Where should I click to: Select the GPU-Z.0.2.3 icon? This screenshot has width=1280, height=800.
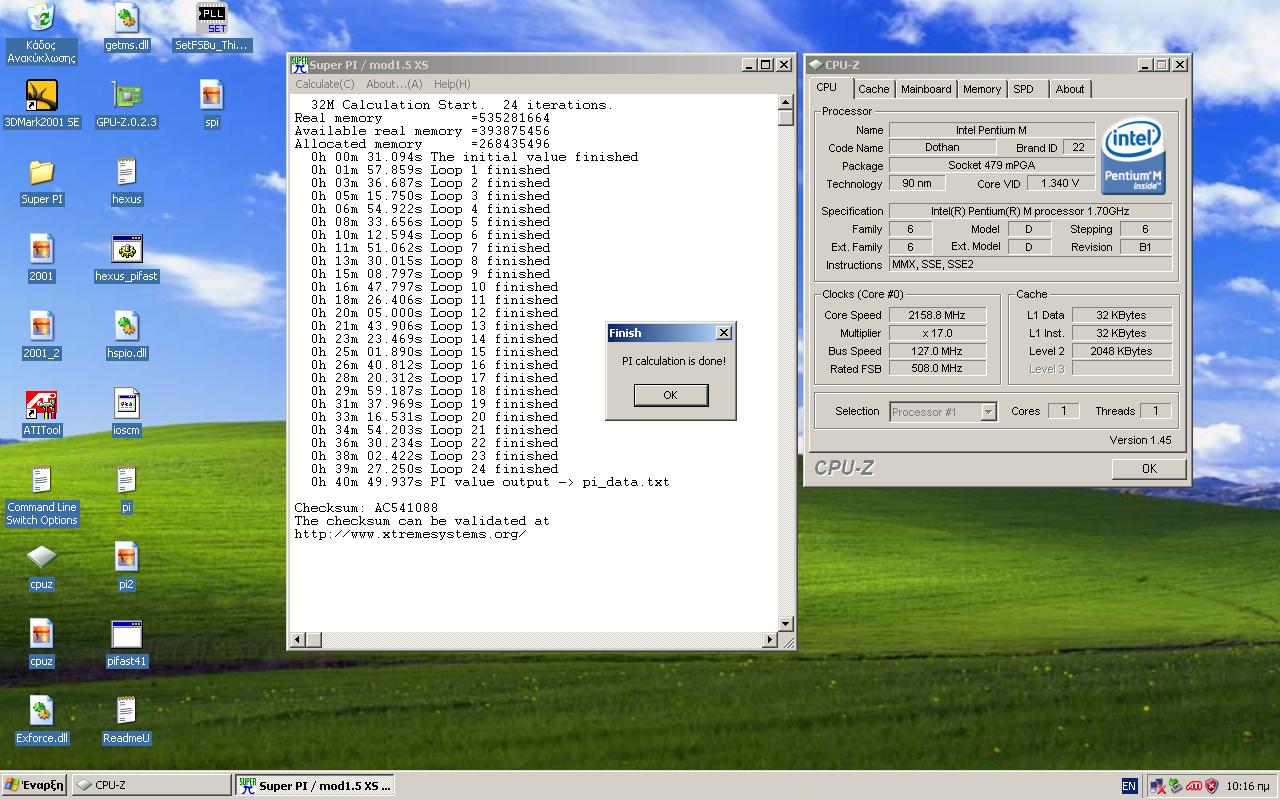coord(126,104)
